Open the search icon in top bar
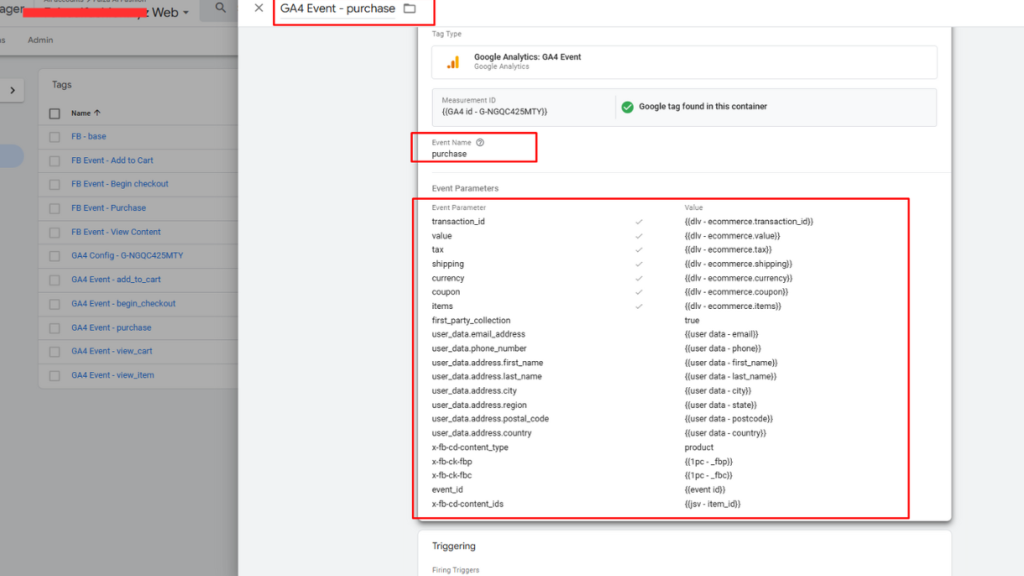 point(220,8)
